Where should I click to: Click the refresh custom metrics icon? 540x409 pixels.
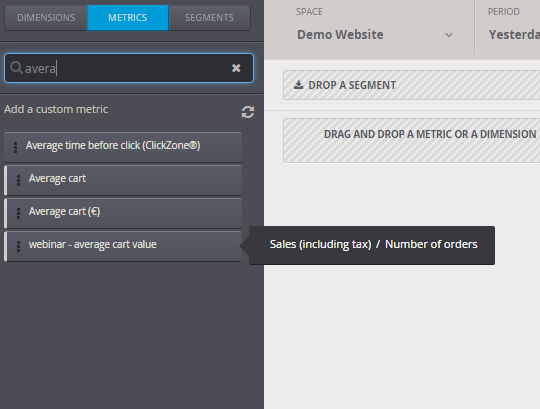pos(248,112)
